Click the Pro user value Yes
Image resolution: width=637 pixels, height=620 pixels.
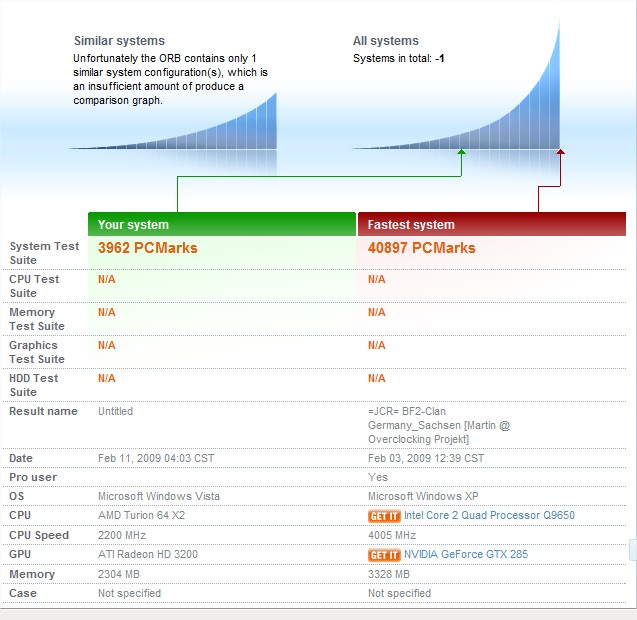(x=378, y=477)
